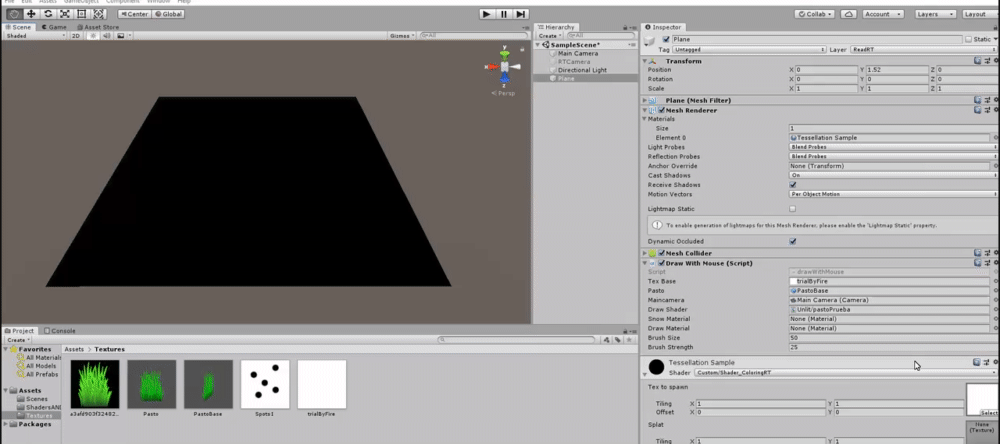Start Play mode with the Play button
Viewport: 1000px width, 444px height.
487,14
